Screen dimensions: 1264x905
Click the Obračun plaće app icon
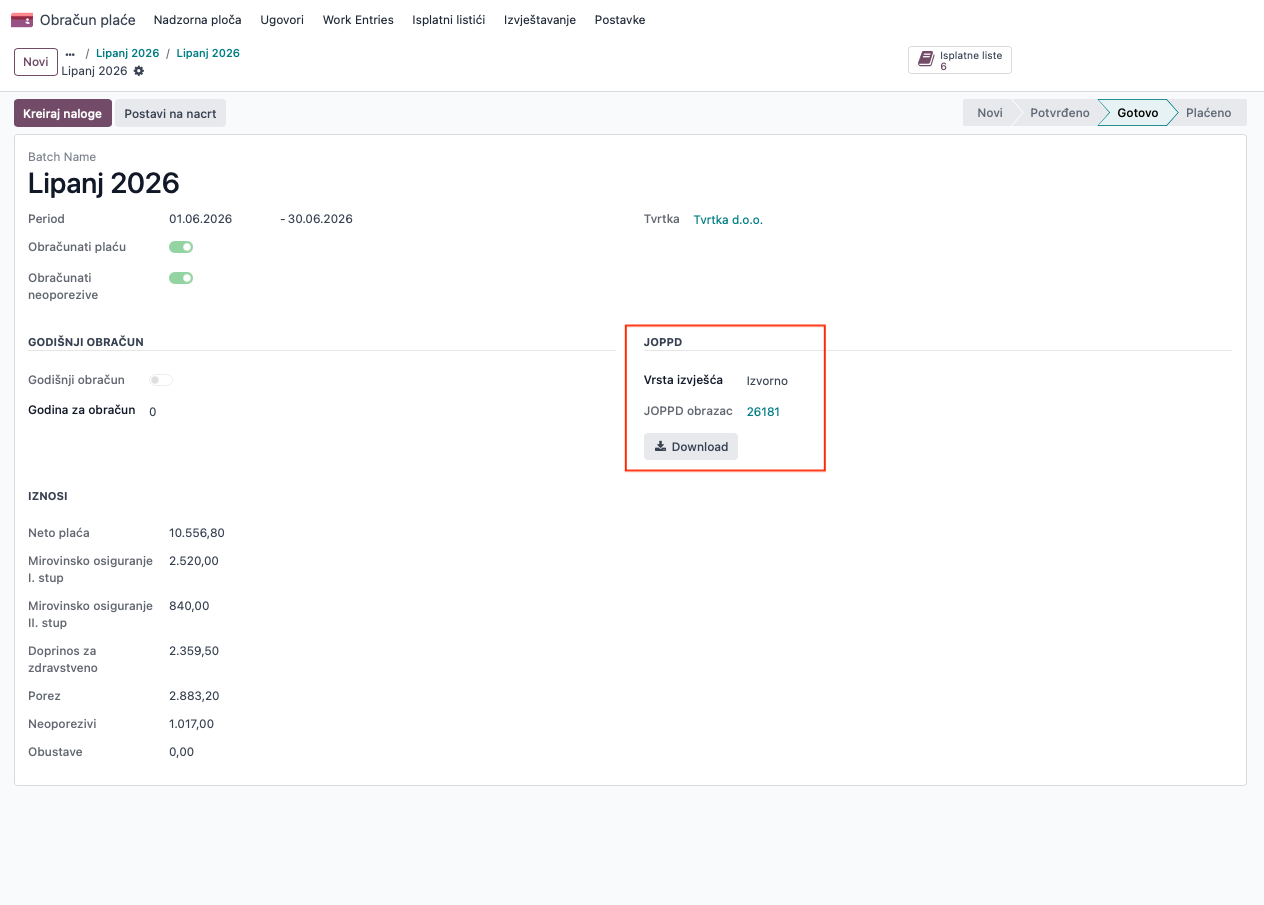[22, 20]
